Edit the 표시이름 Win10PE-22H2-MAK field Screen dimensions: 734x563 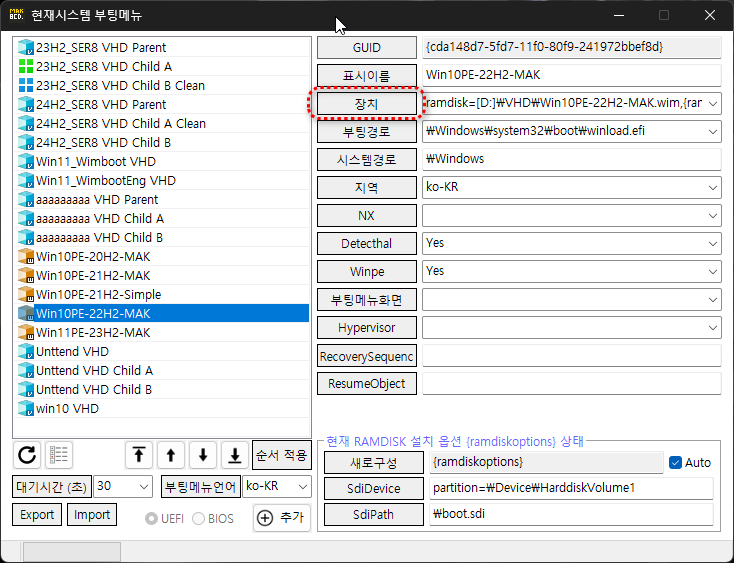572,75
